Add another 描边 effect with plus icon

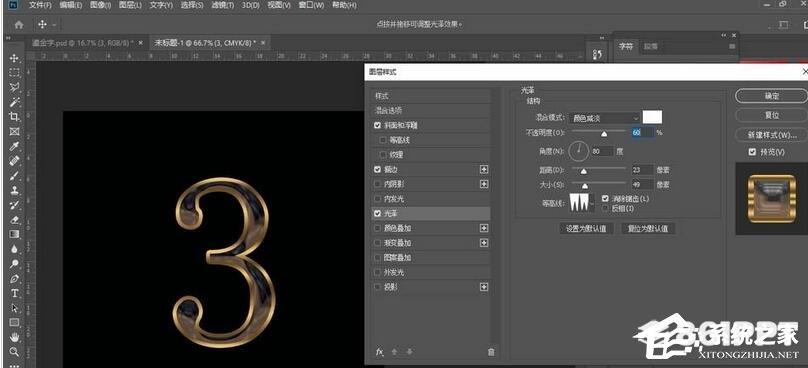tap(483, 169)
